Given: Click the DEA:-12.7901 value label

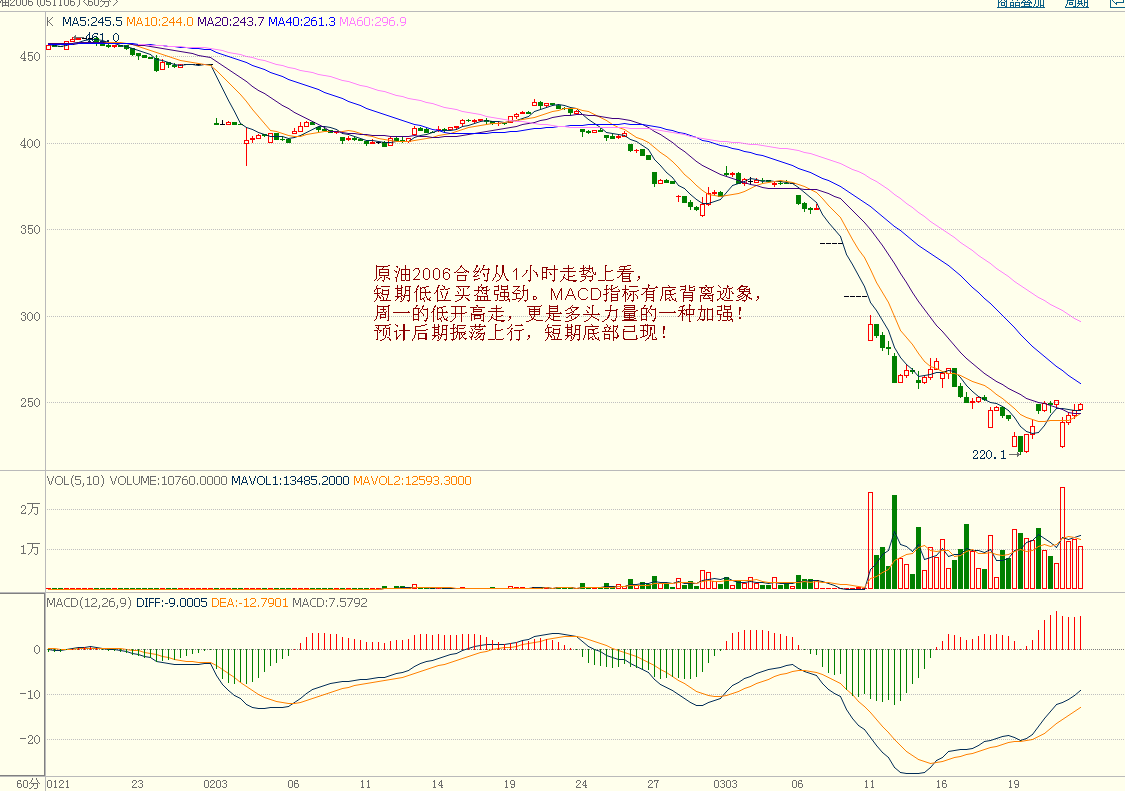Looking at the screenshot, I should tap(248, 603).
